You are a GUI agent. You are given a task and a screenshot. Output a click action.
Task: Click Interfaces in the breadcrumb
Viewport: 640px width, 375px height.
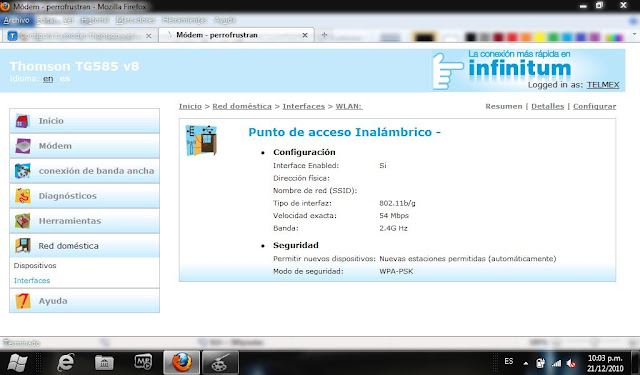(304, 106)
